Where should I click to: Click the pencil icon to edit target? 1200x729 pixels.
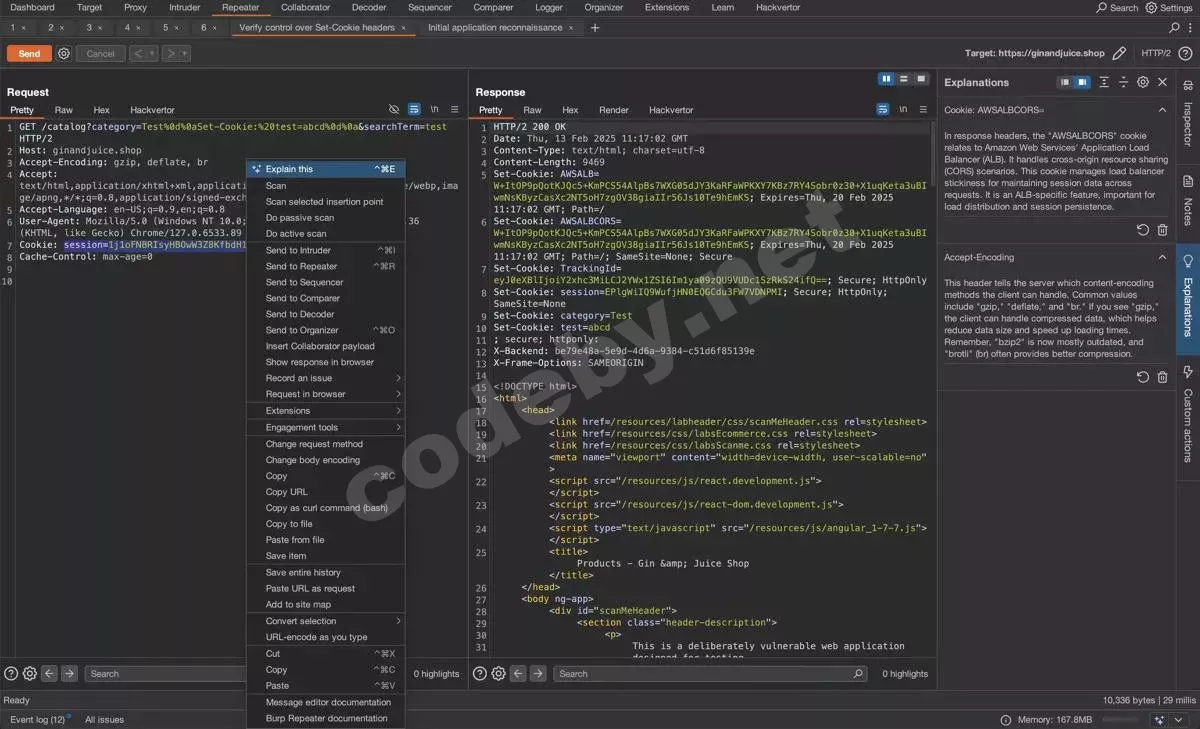pos(1119,53)
